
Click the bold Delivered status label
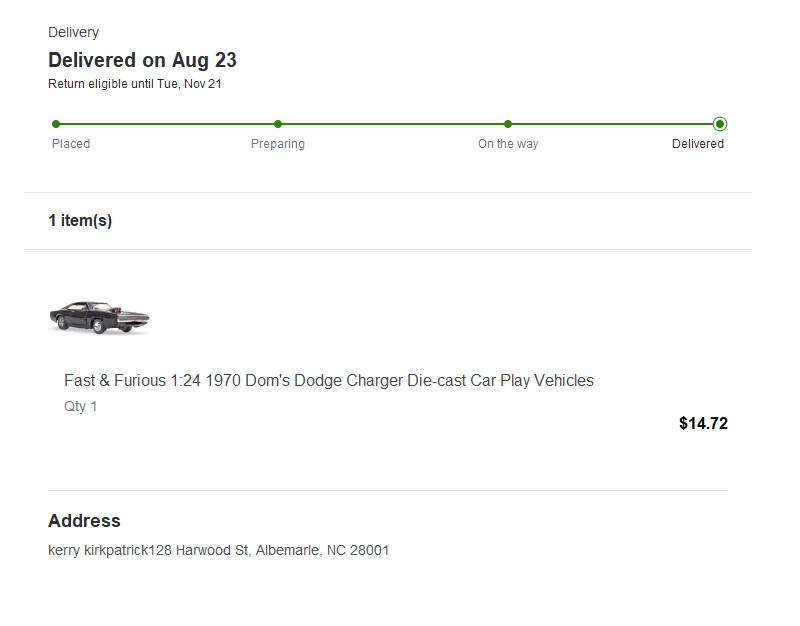tap(698, 144)
